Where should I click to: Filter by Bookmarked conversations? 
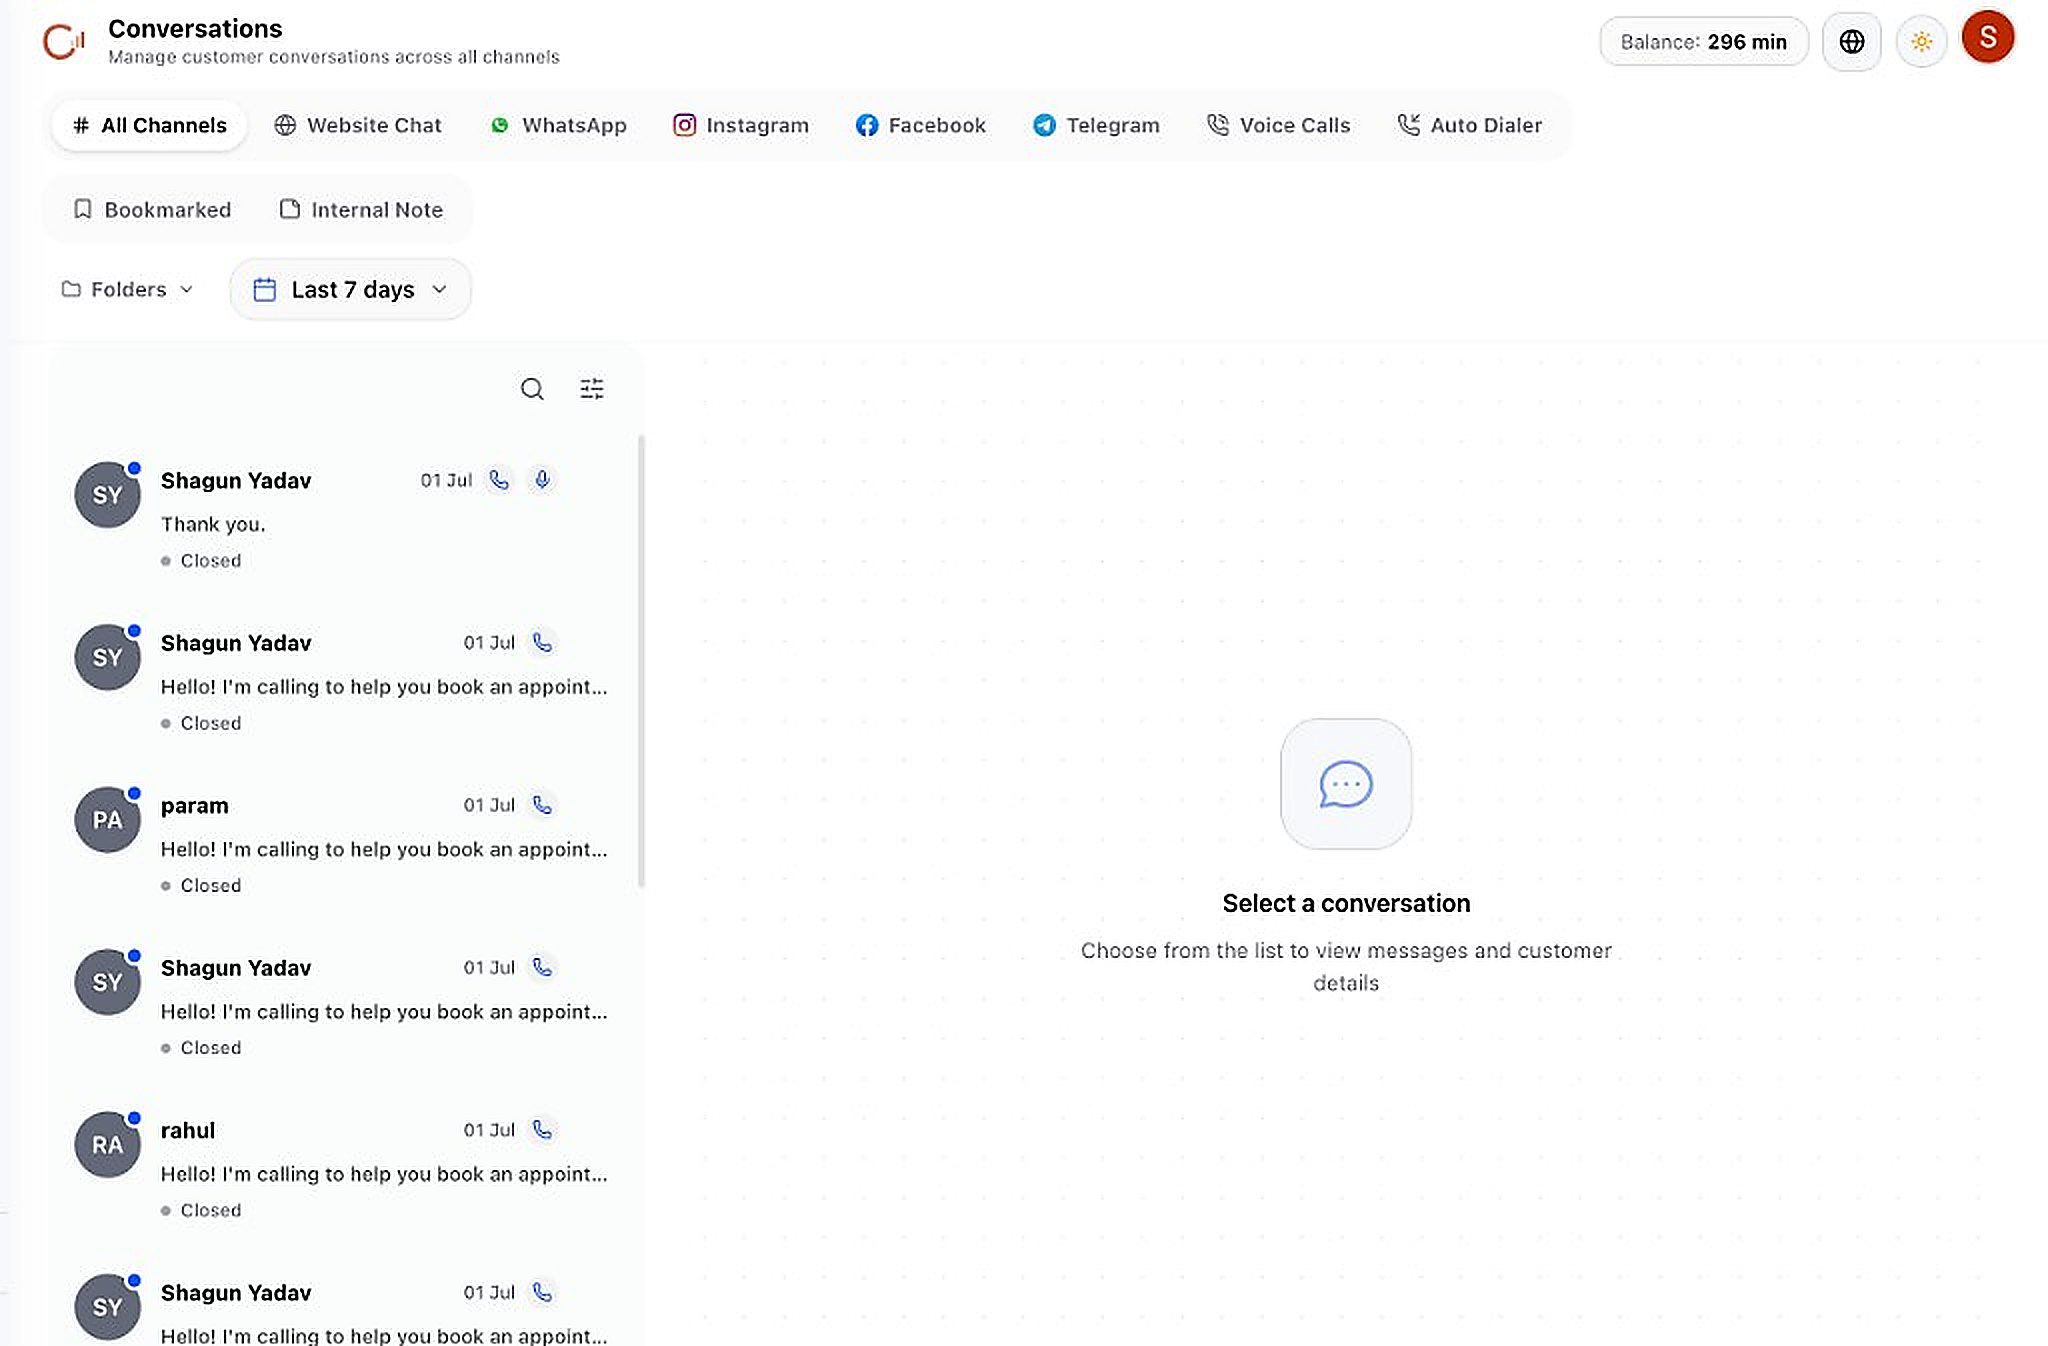click(x=152, y=210)
